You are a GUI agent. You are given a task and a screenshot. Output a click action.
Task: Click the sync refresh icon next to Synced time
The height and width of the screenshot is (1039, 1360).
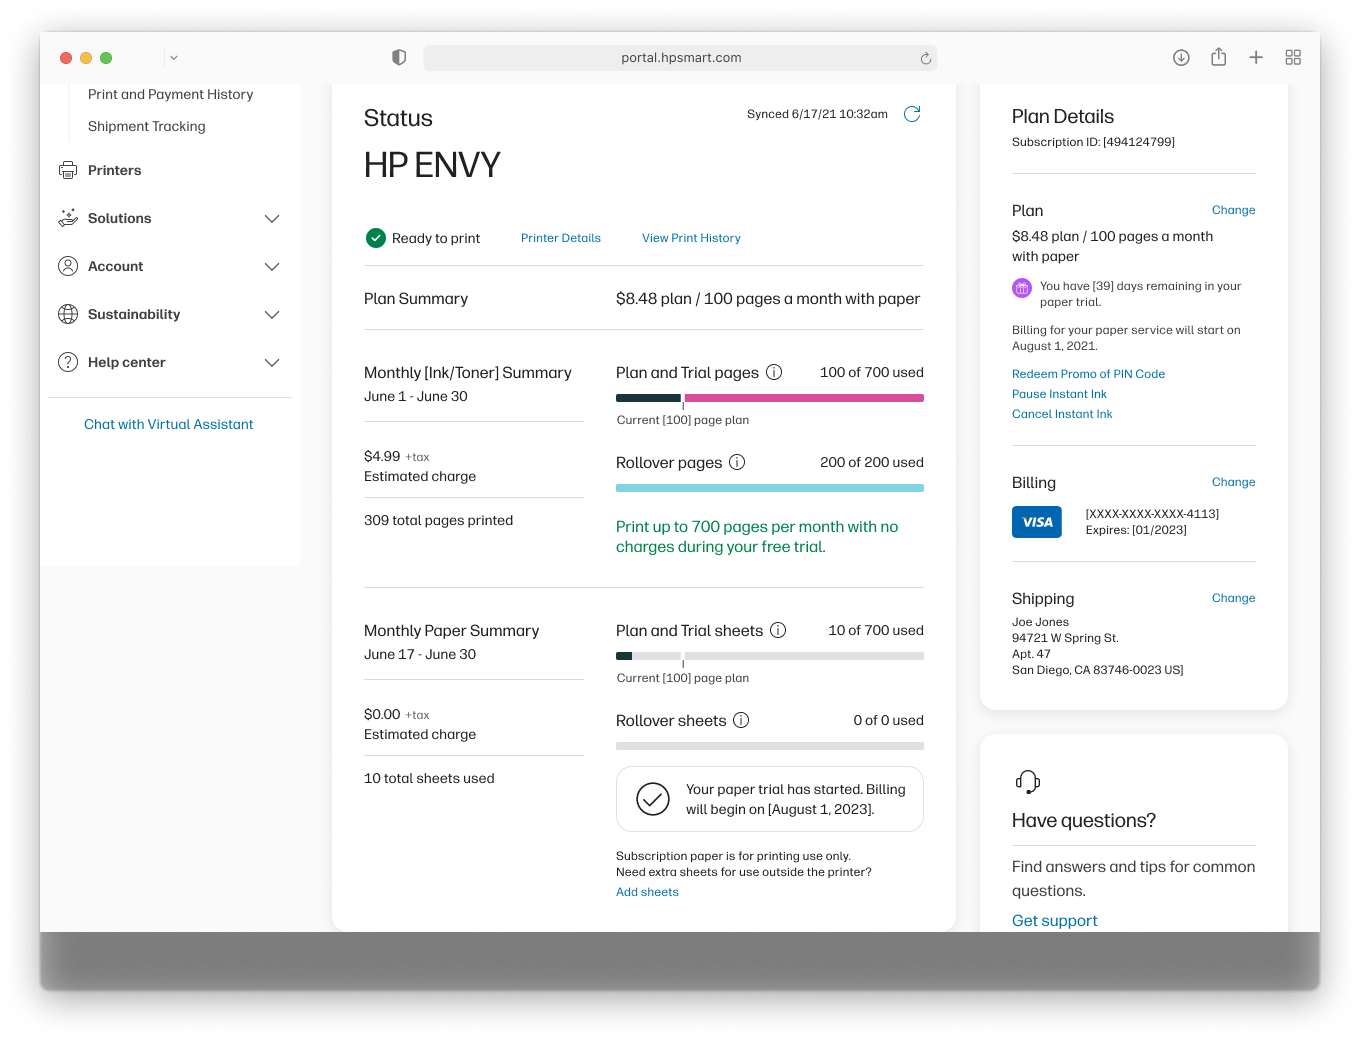[x=912, y=114]
